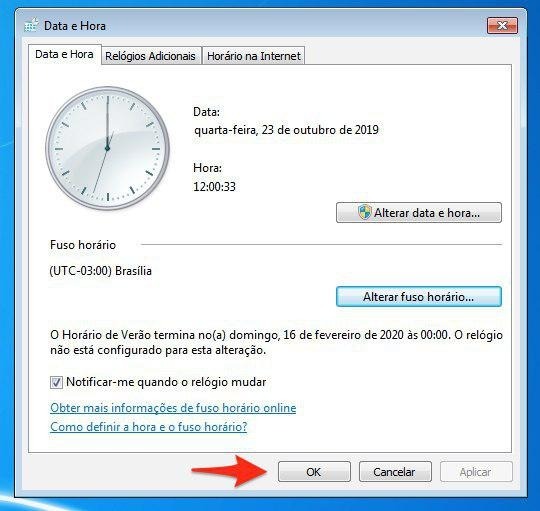
Task: Open the Horário na Internet tab
Action: pyautogui.click(x=254, y=56)
